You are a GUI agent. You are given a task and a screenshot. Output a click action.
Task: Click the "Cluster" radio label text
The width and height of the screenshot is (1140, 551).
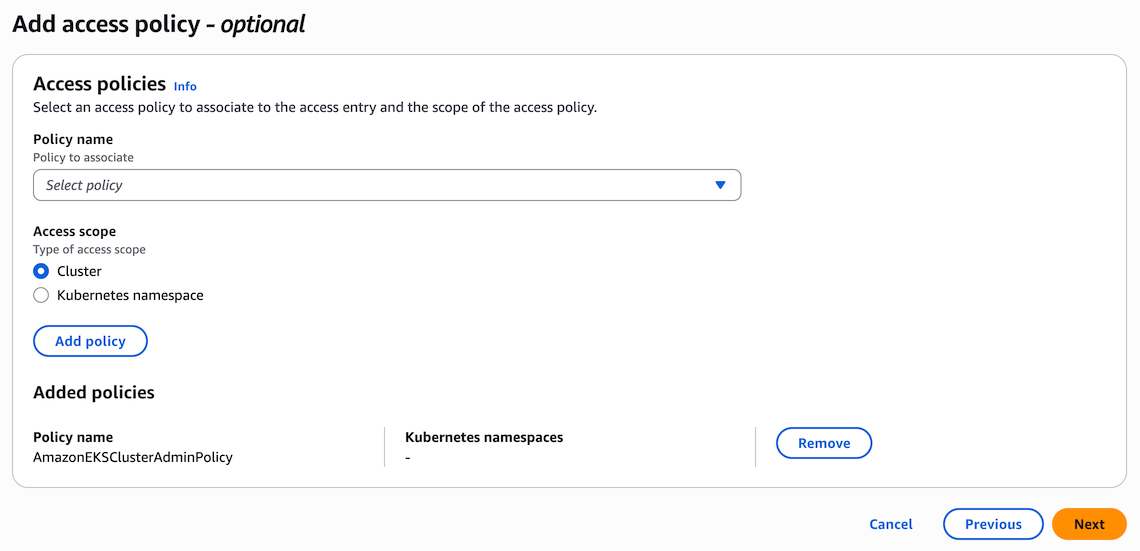pos(79,271)
